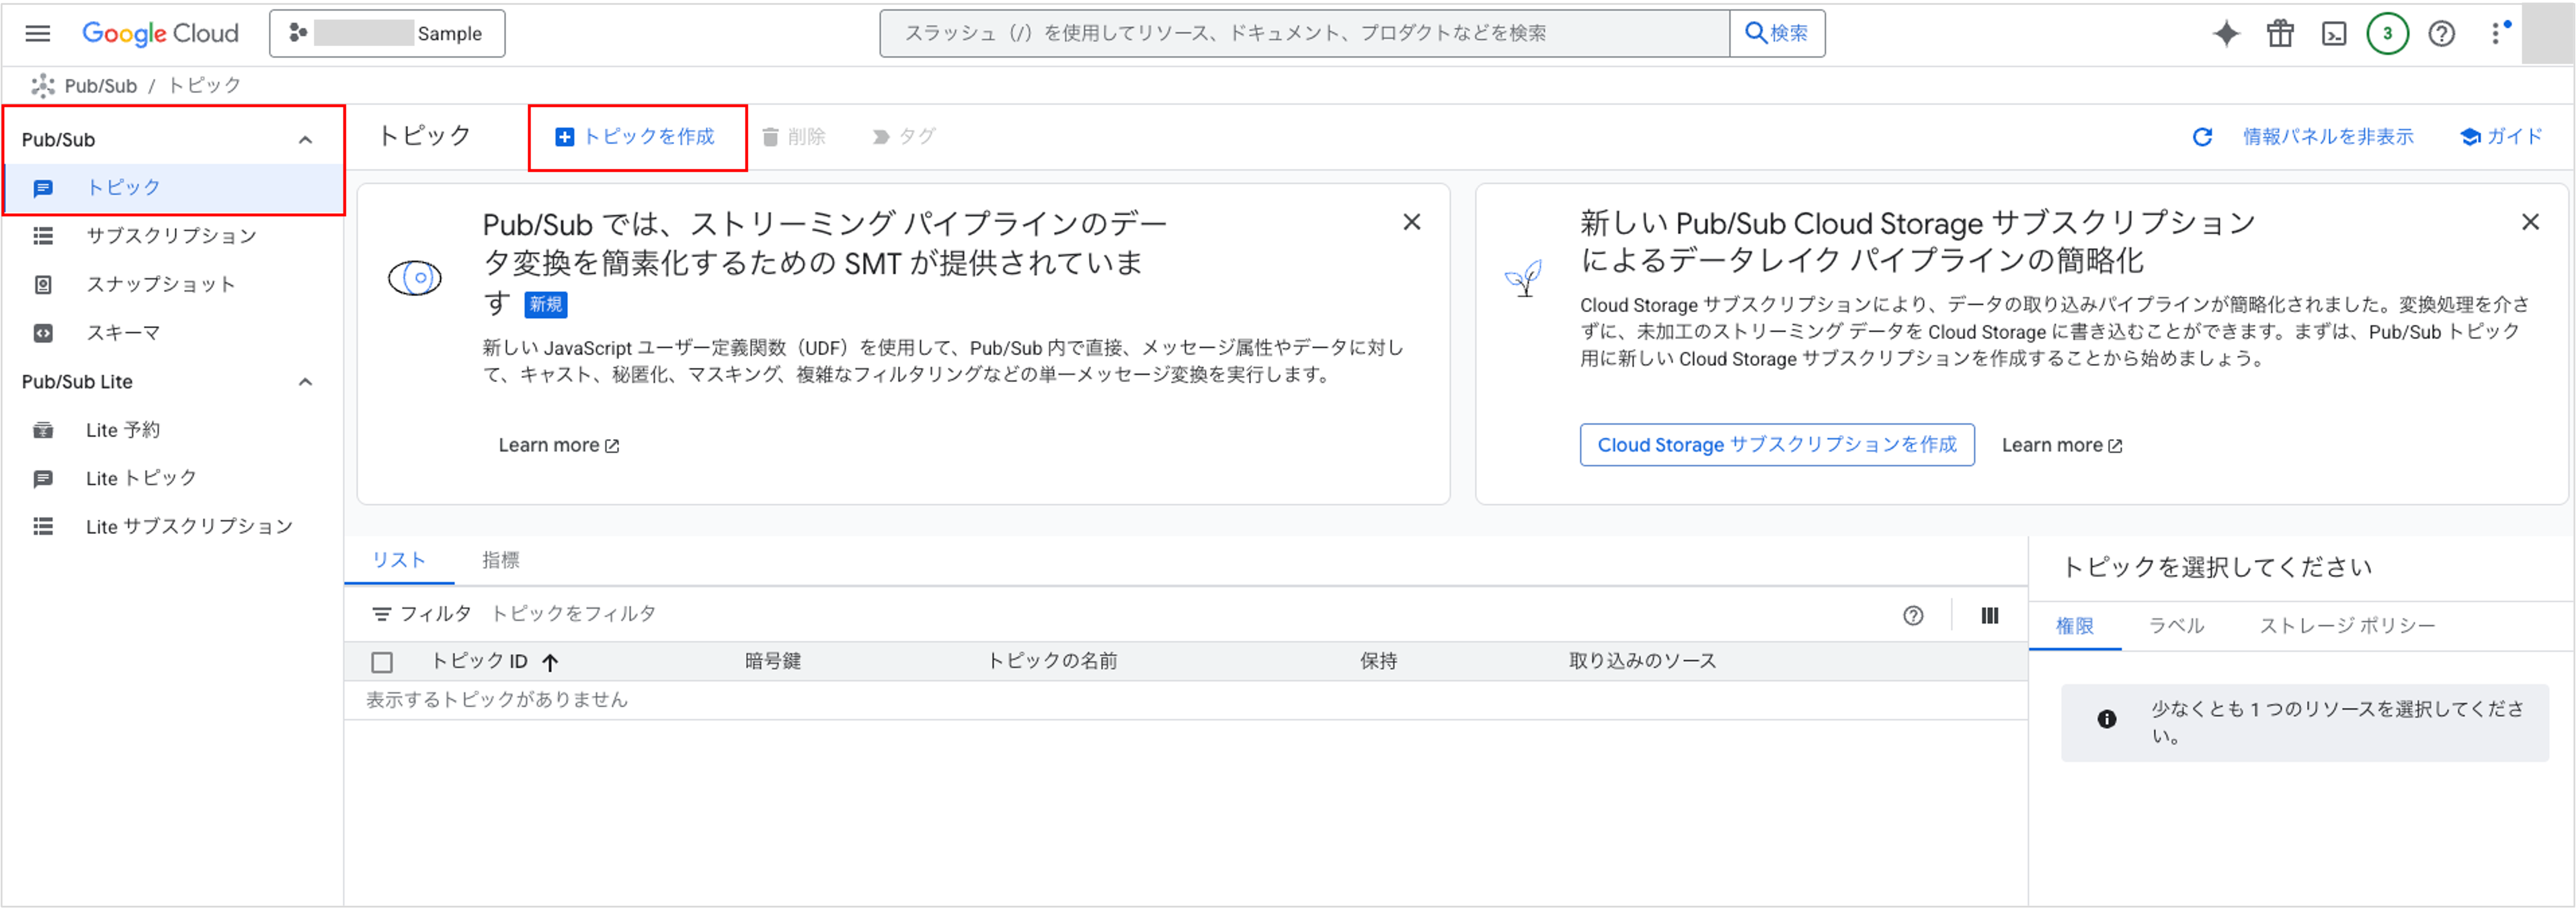Image resolution: width=2576 pixels, height=910 pixels.
Task: Click 情報パネルを非表示 link
Action: (x=2328, y=137)
